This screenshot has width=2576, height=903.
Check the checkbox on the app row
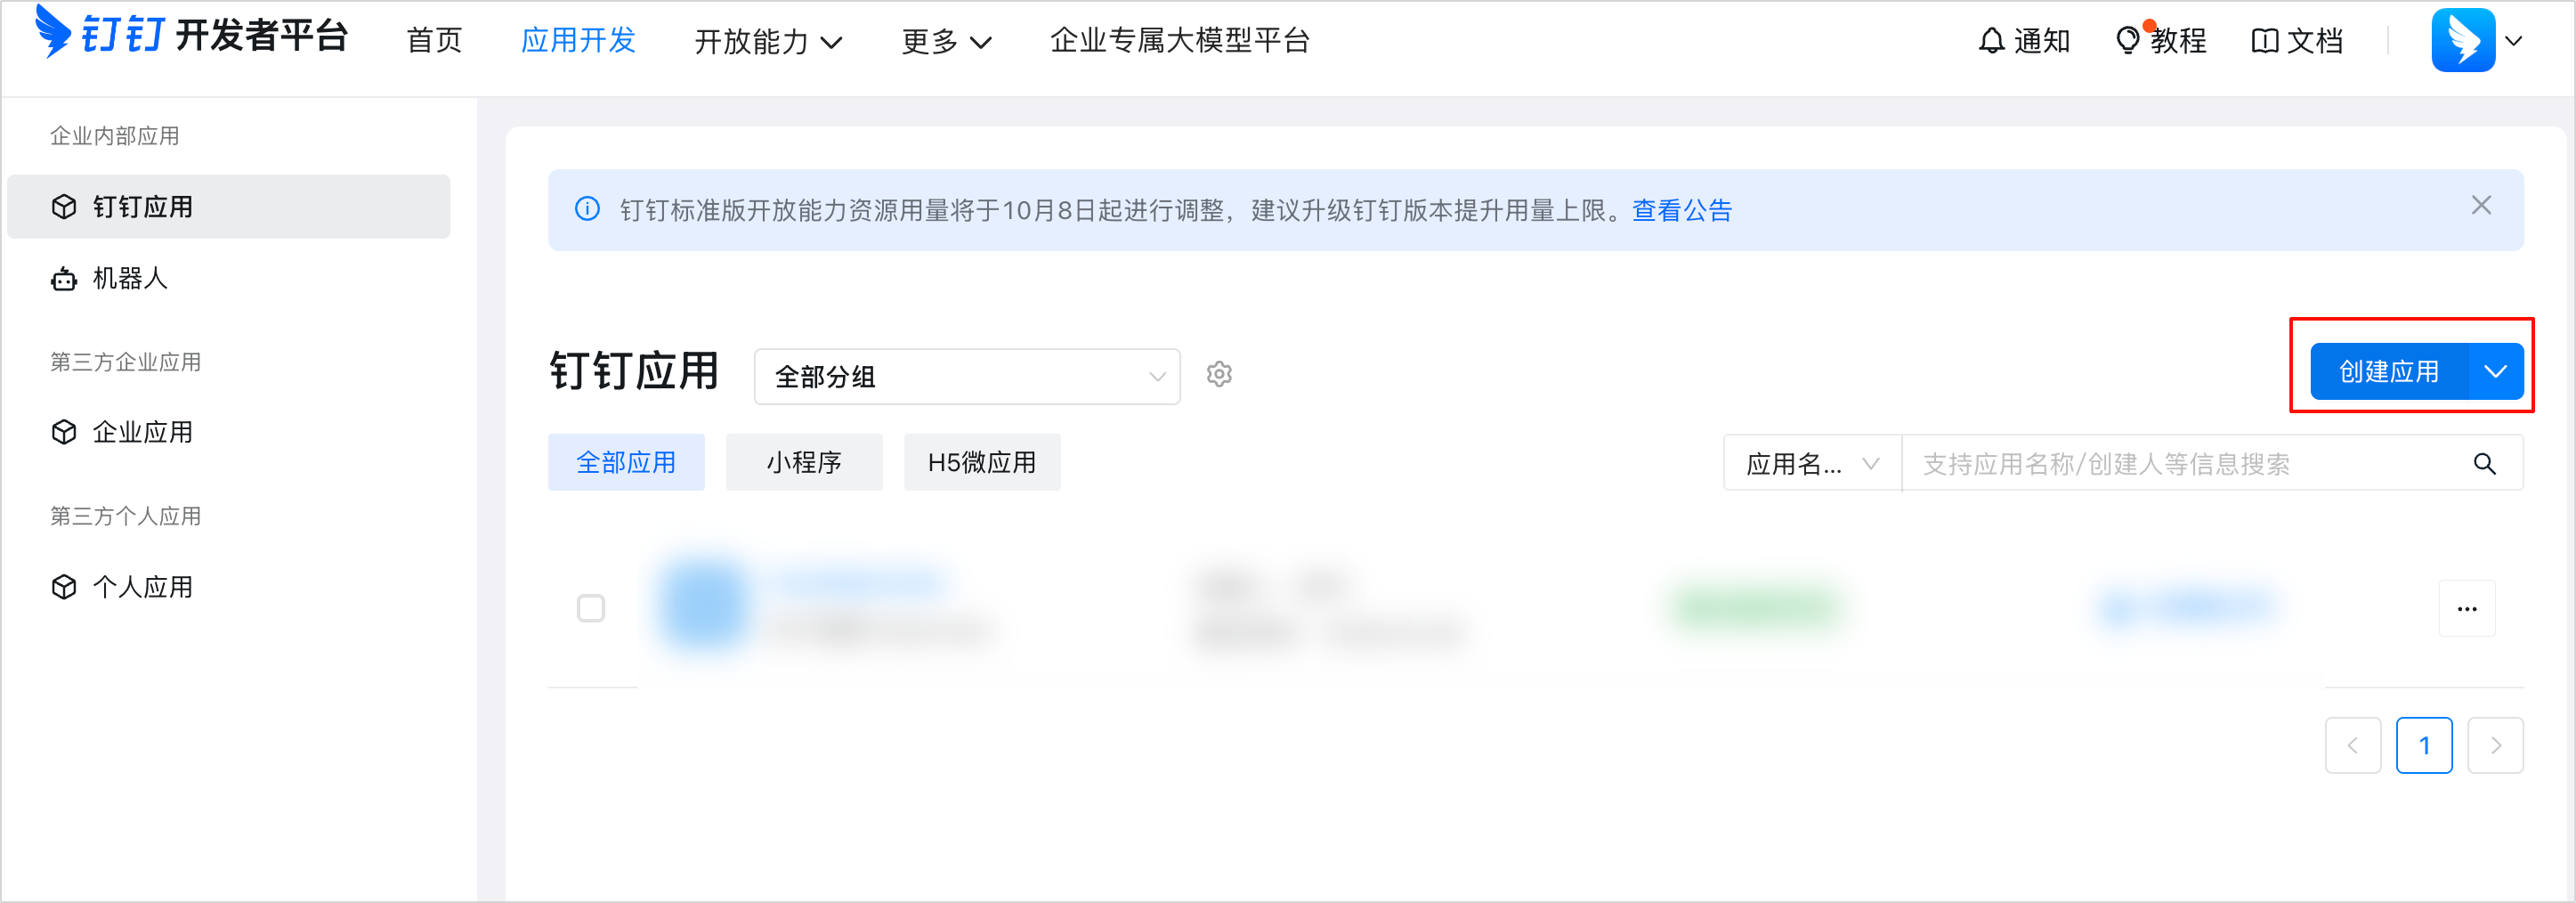click(x=591, y=607)
